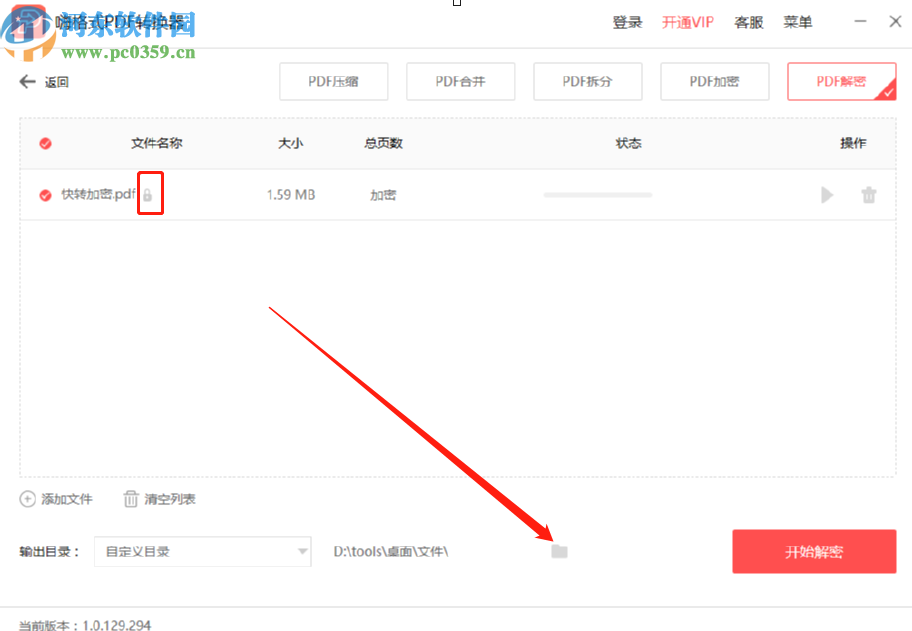Image resolution: width=912 pixels, height=631 pixels.
Task: Open the output folder browse icon
Action: 559,551
